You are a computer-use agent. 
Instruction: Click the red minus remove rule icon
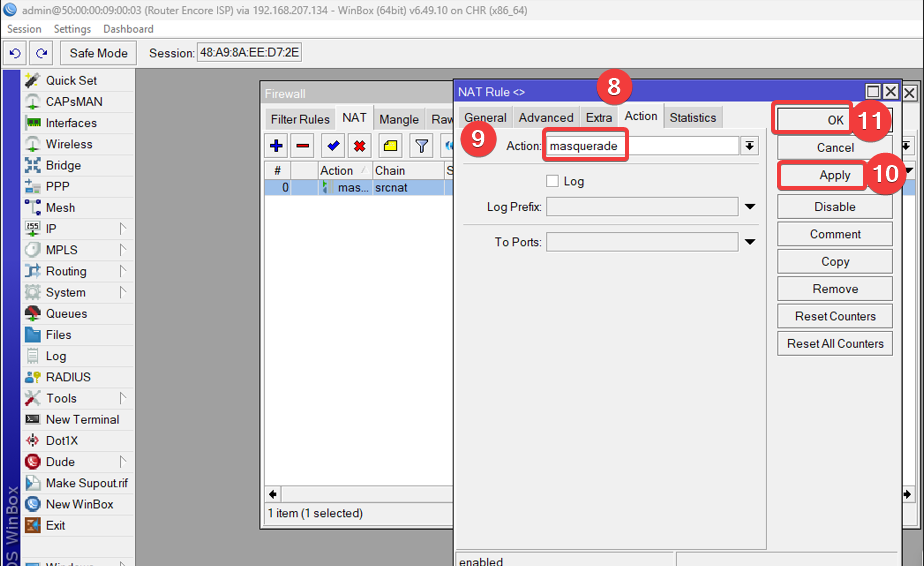pos(303,146)
